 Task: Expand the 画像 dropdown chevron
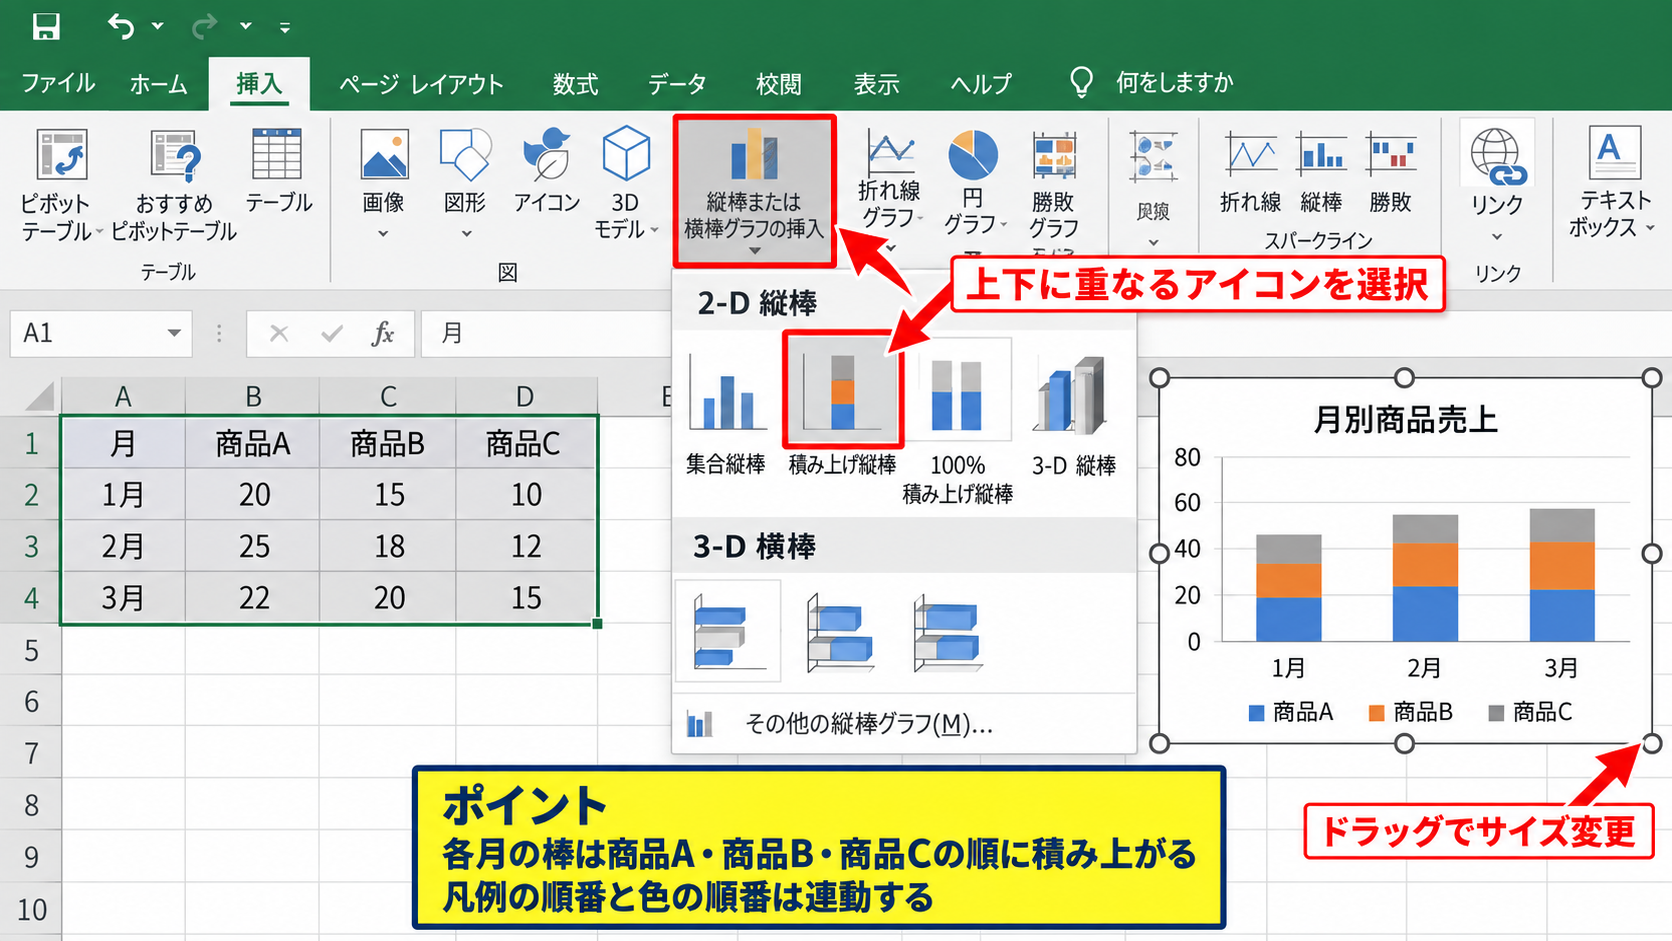(x=383, y=234)
